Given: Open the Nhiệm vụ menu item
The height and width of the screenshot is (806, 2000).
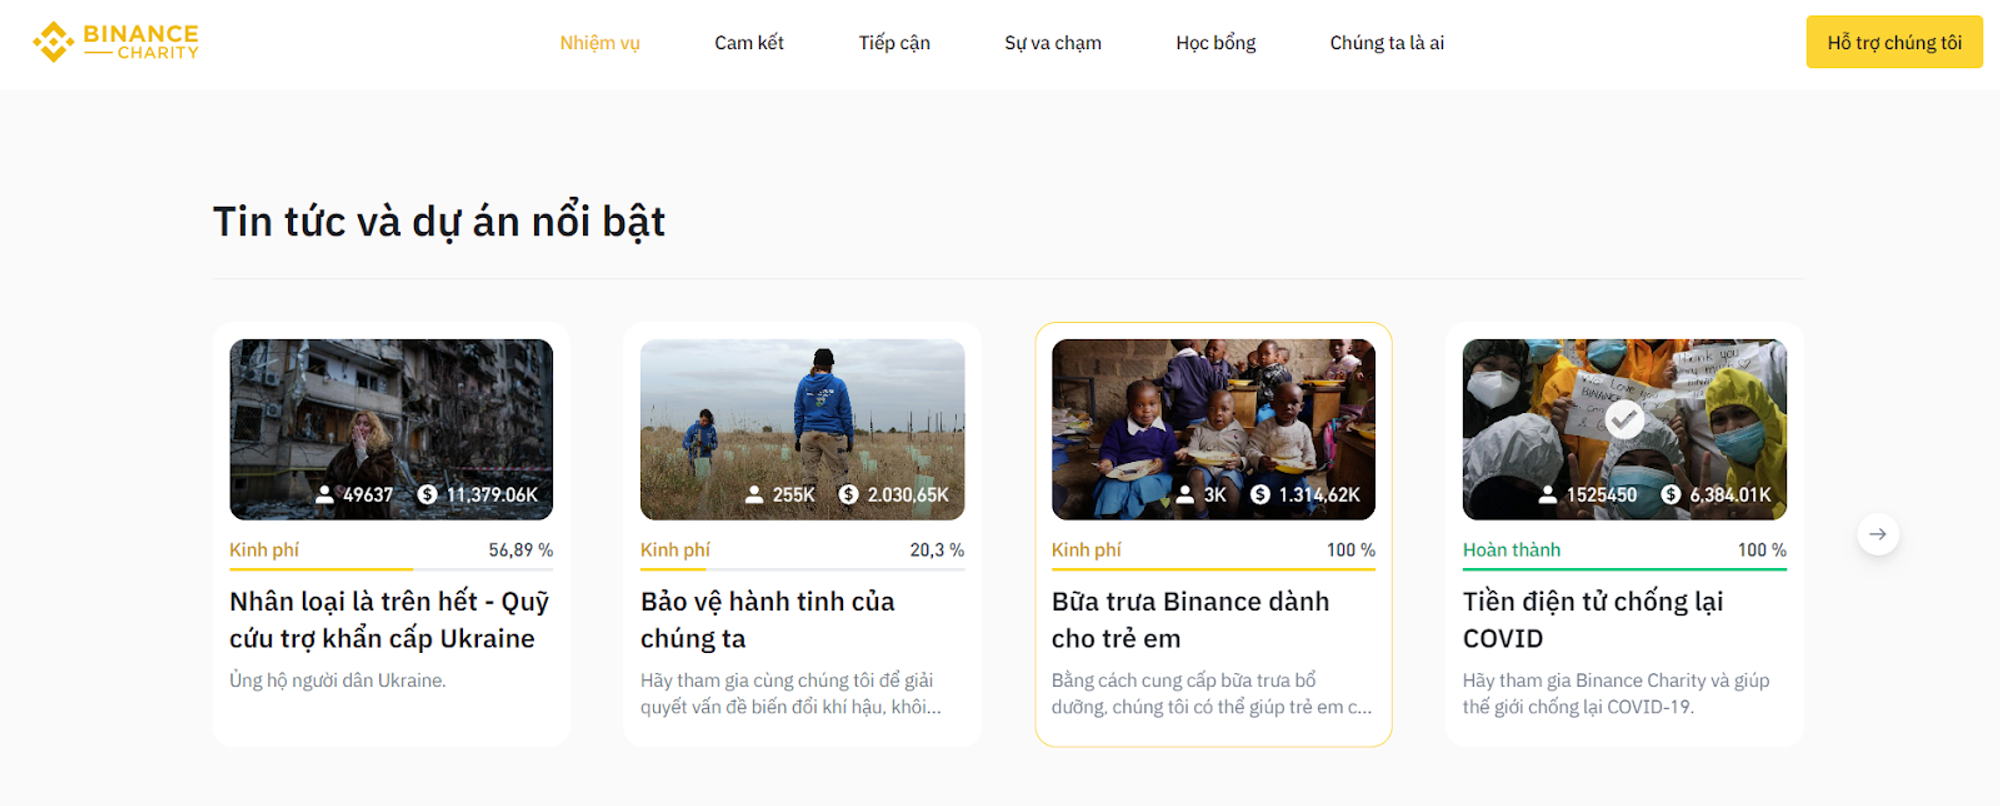Looking at the screenshot, I should point(599,43).
